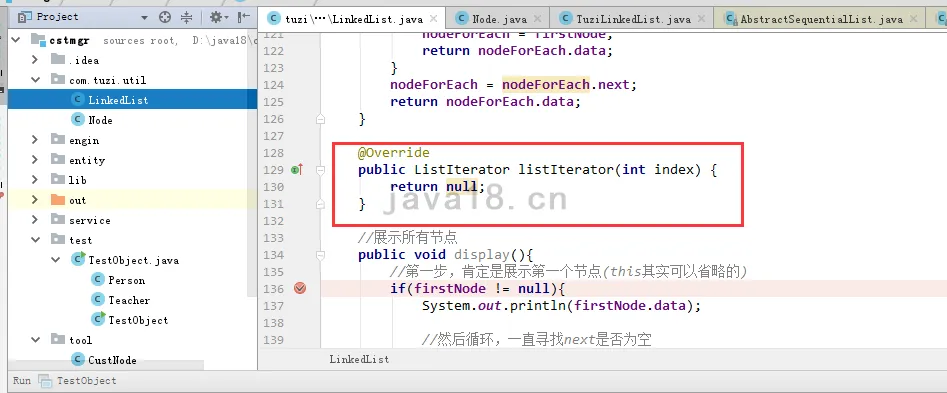947x393 pixels.
Task: Toggle the fold end marker on line 126
Action: (321, 119)
